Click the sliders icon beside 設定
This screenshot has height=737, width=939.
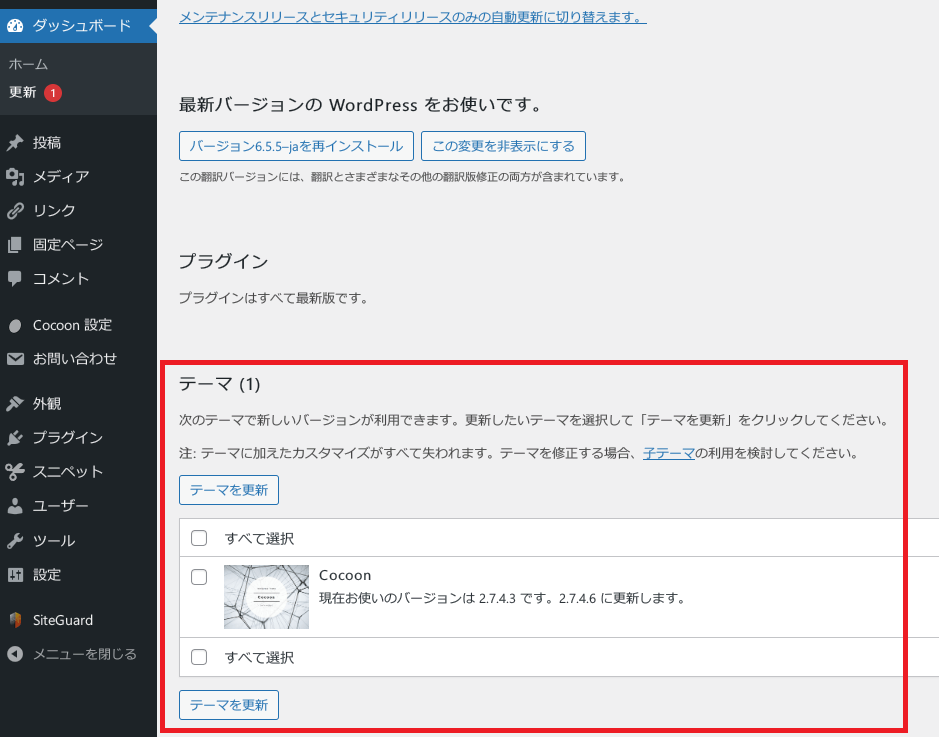click(15, 575)
